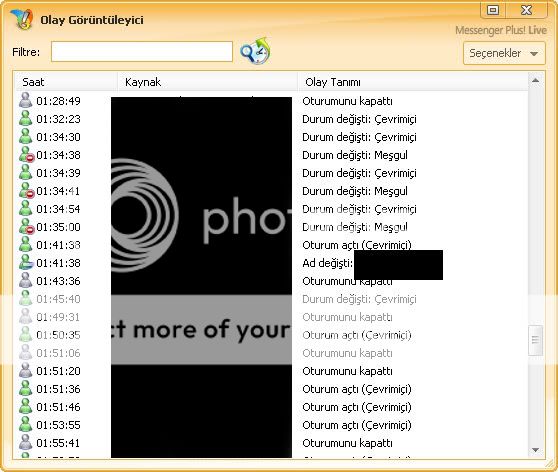Click 'Oturumunu kapattı' at 01:55:41
This screenshot has width=558, height=472.
coord(347,443)
